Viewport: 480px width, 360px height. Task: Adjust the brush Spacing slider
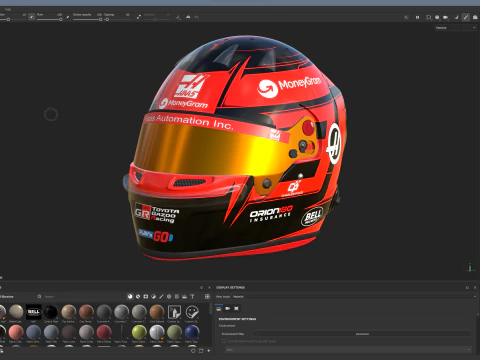coord(117,19)
